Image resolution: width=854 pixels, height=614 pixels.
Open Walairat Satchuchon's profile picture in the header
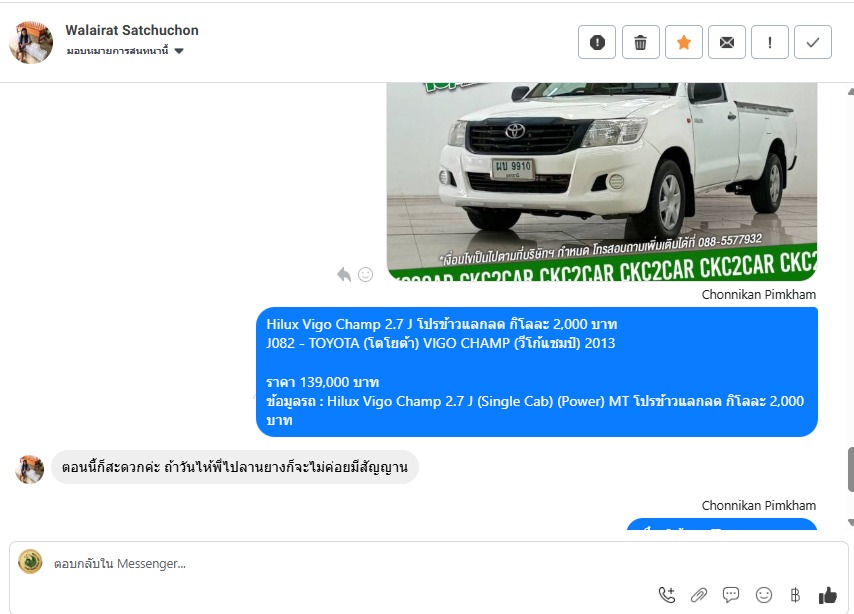pos(31,42)
